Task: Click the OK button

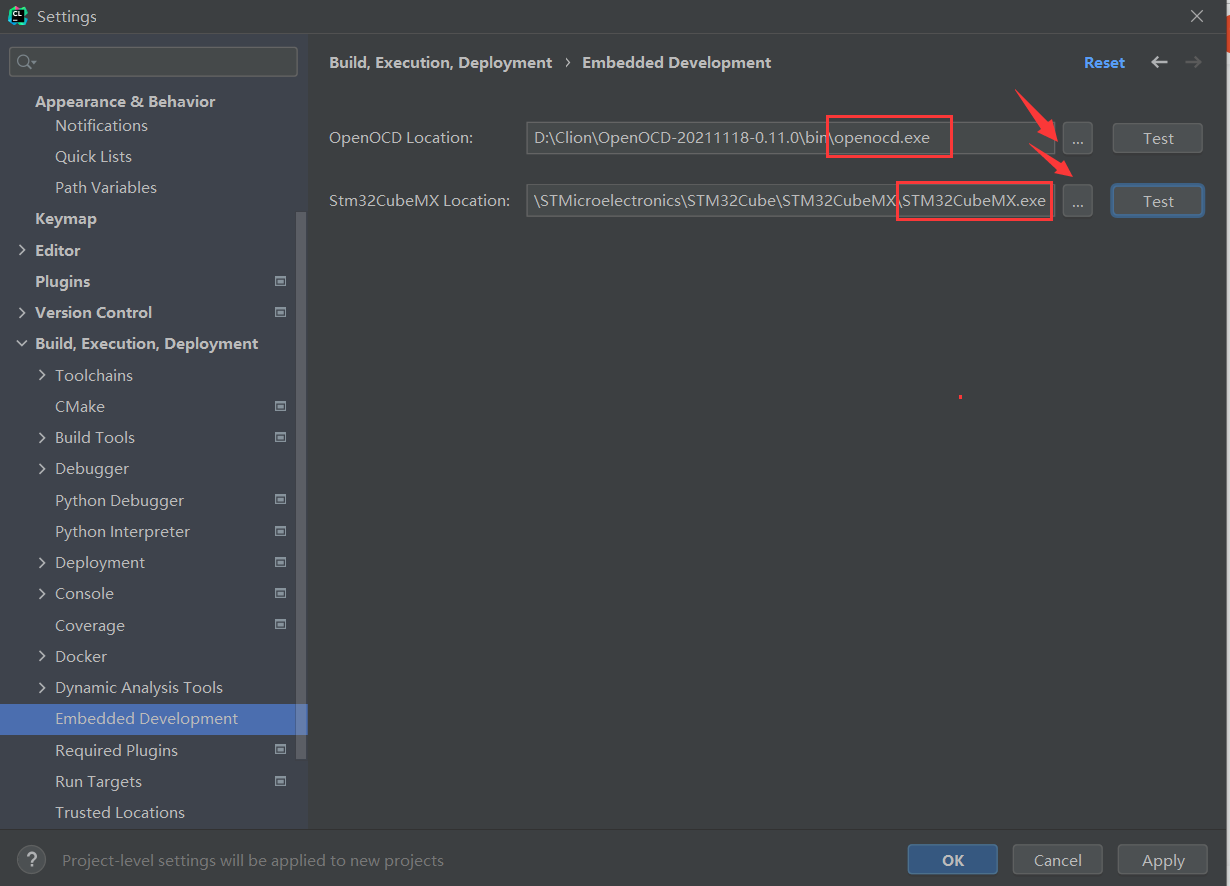Action: [953, 860]
